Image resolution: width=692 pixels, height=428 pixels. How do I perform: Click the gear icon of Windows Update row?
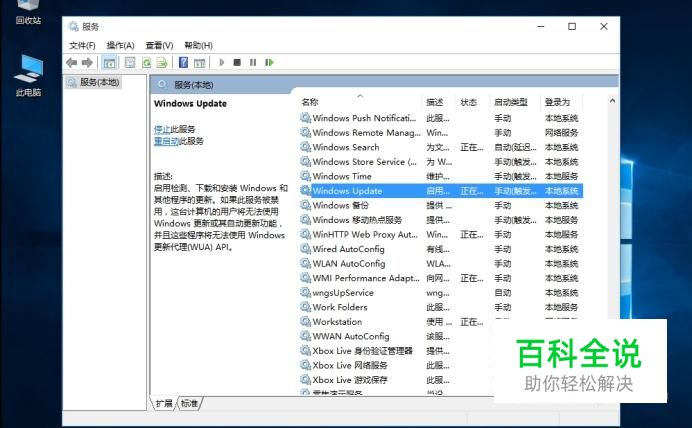[x=305, y=191]
